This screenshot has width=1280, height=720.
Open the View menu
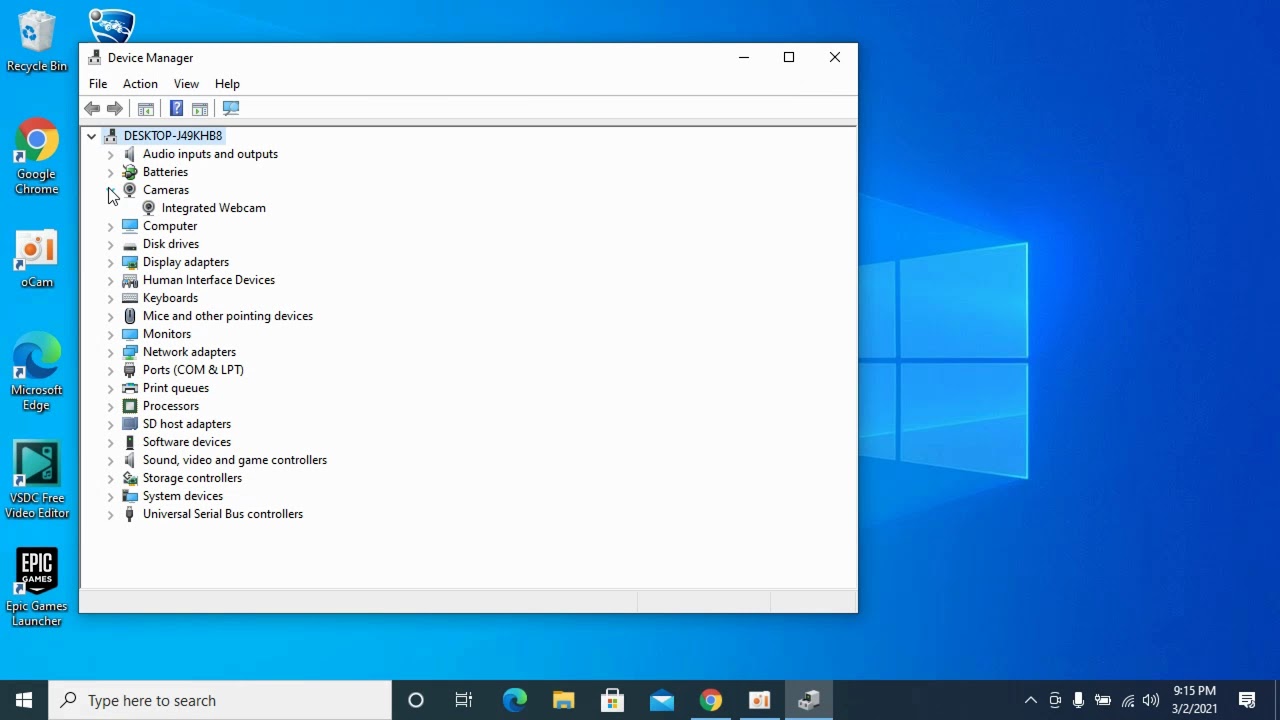click(x=186, y=84)
